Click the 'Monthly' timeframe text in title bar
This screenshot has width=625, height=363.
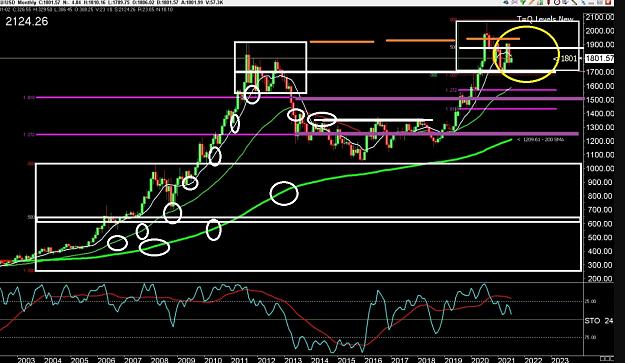(28, 2)
